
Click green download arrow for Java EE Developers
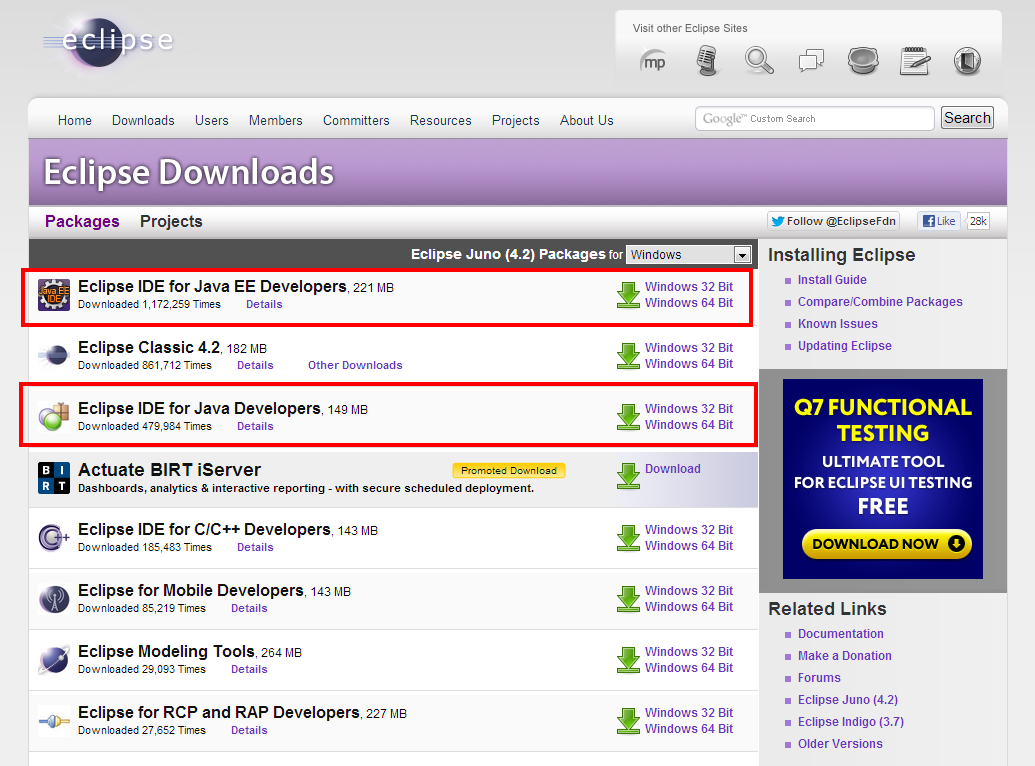[x=628, y=295]
